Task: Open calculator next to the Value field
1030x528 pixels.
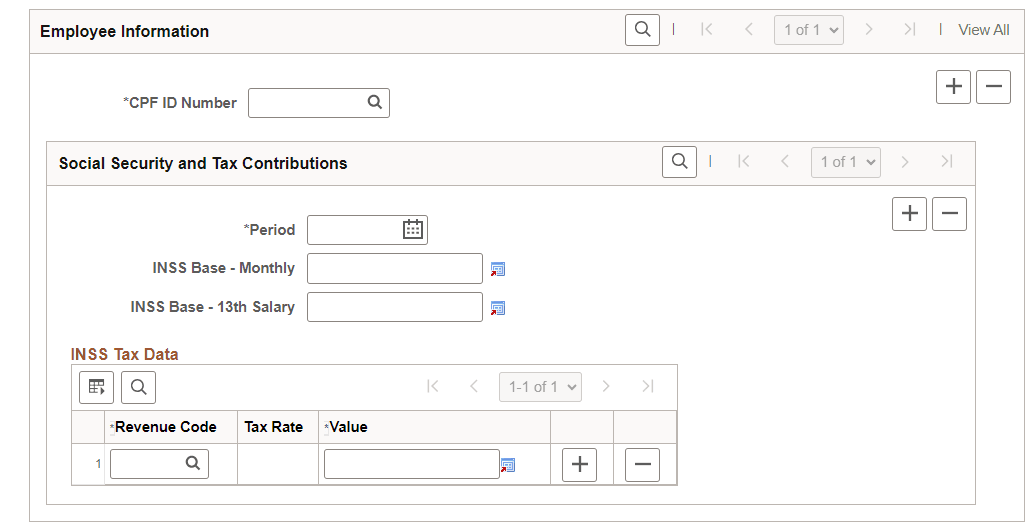Action: pyautogui.click(x=508, y=465)
